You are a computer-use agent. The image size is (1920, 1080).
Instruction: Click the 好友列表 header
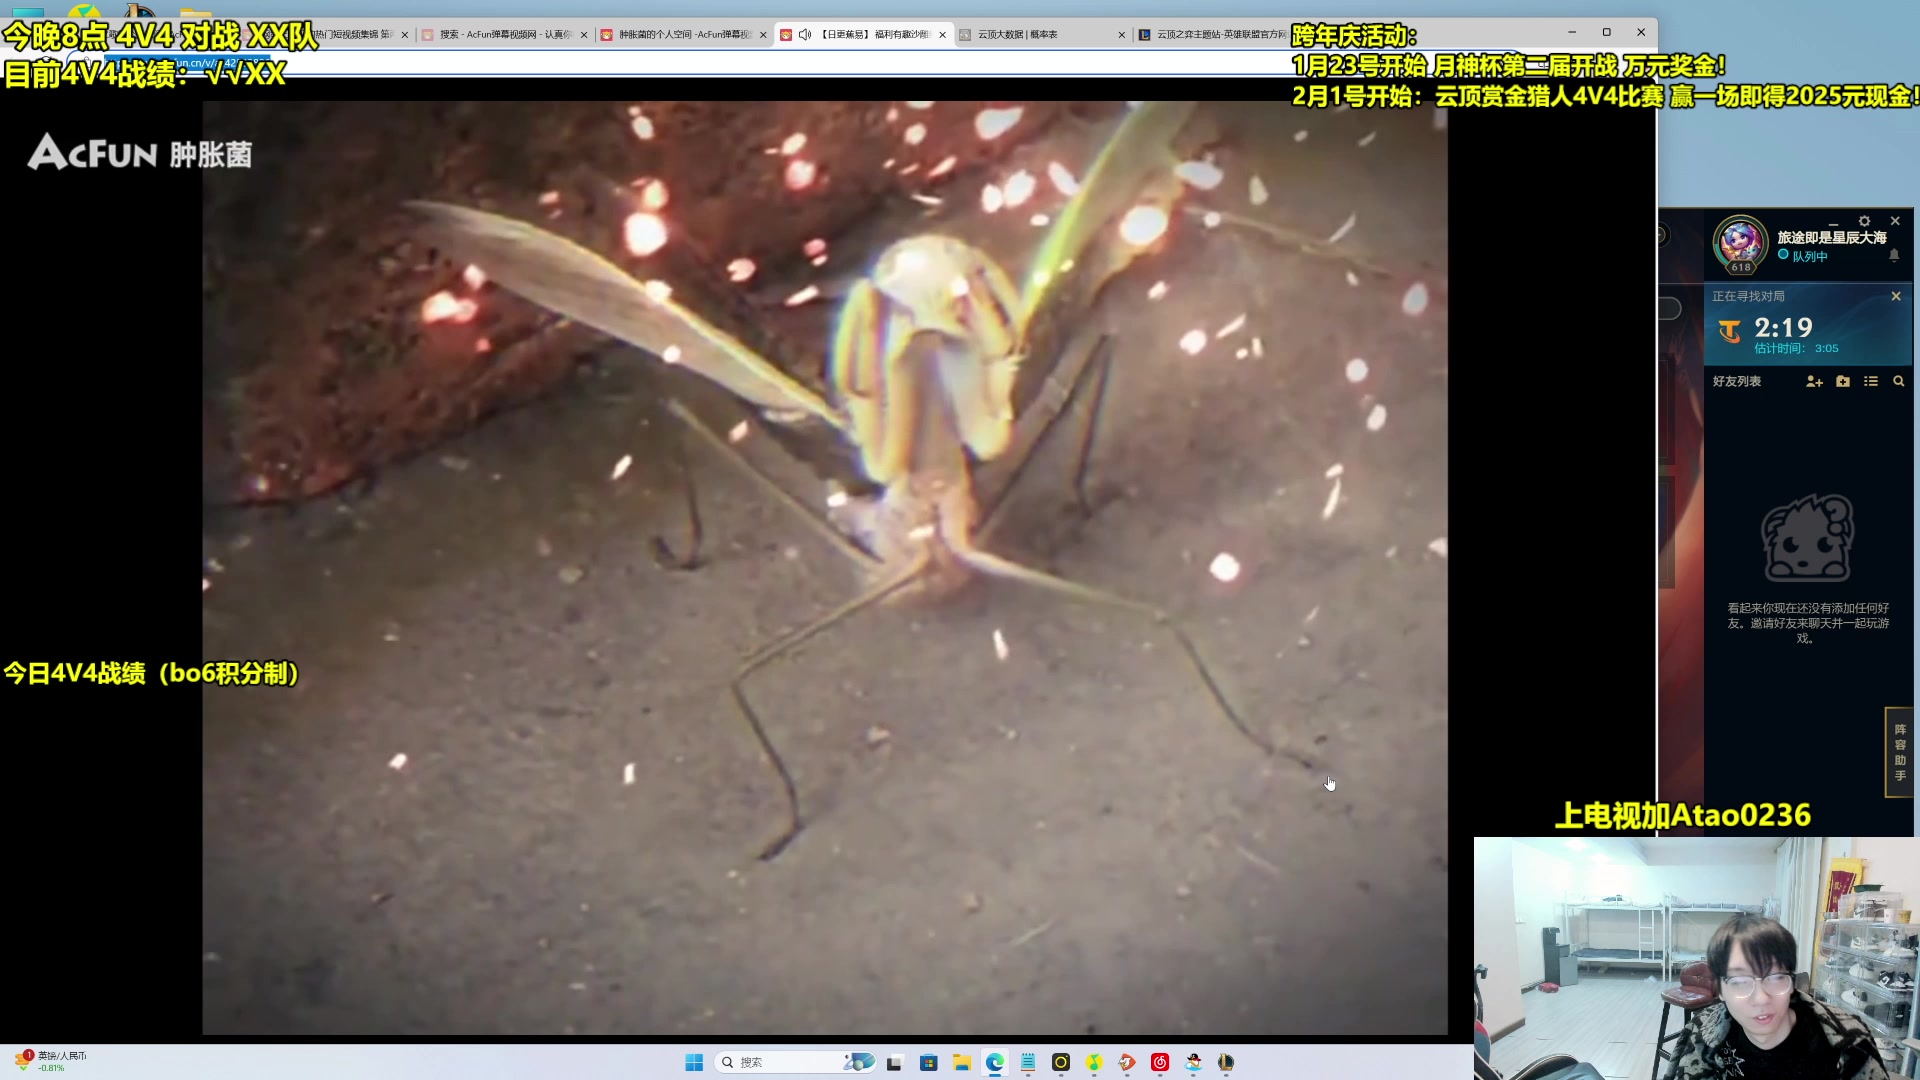1737,381
